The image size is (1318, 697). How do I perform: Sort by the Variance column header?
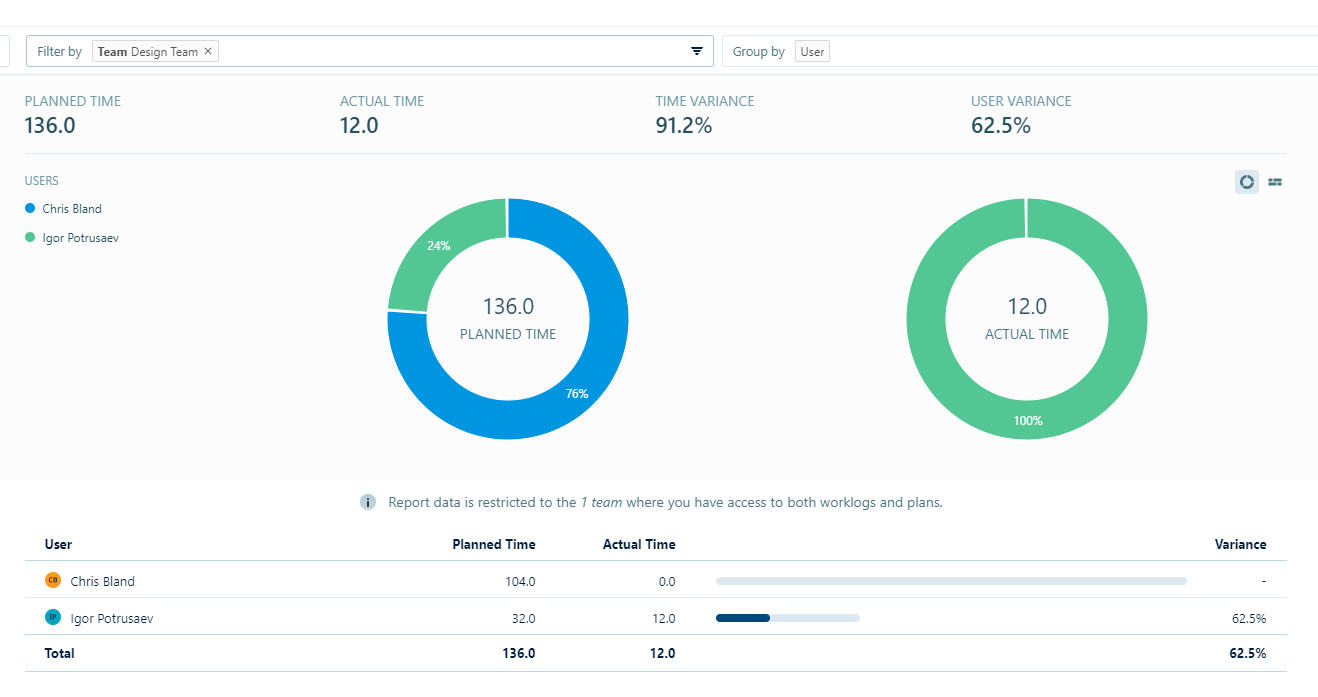click(x=1241, y=544)
